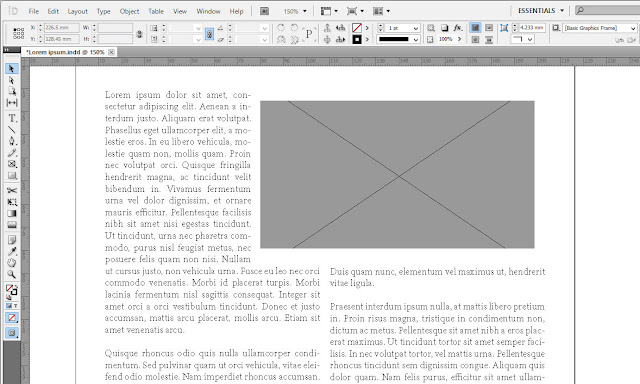Open object effects fx button
The height and width of the screenshot is (384, 640).
[458, 28]
